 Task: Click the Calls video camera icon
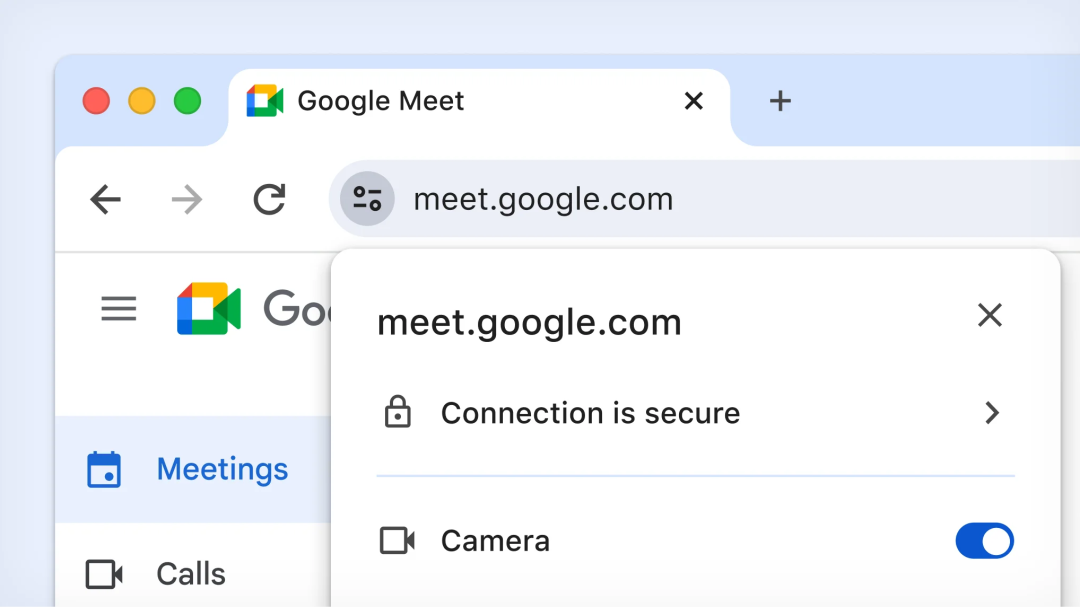pyautogui.click(x=104, y=574)
